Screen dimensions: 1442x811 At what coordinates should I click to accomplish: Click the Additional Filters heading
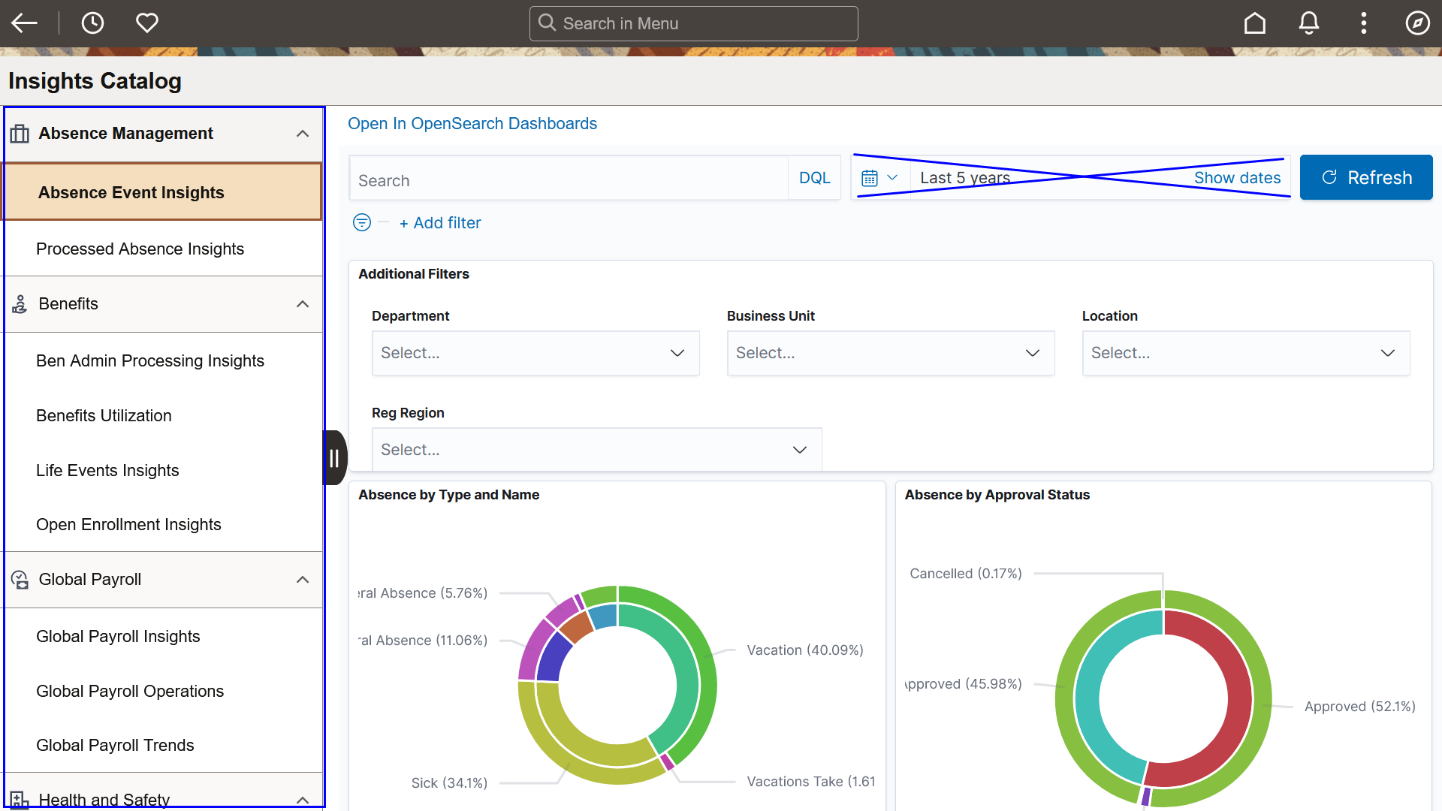[414, 274]
